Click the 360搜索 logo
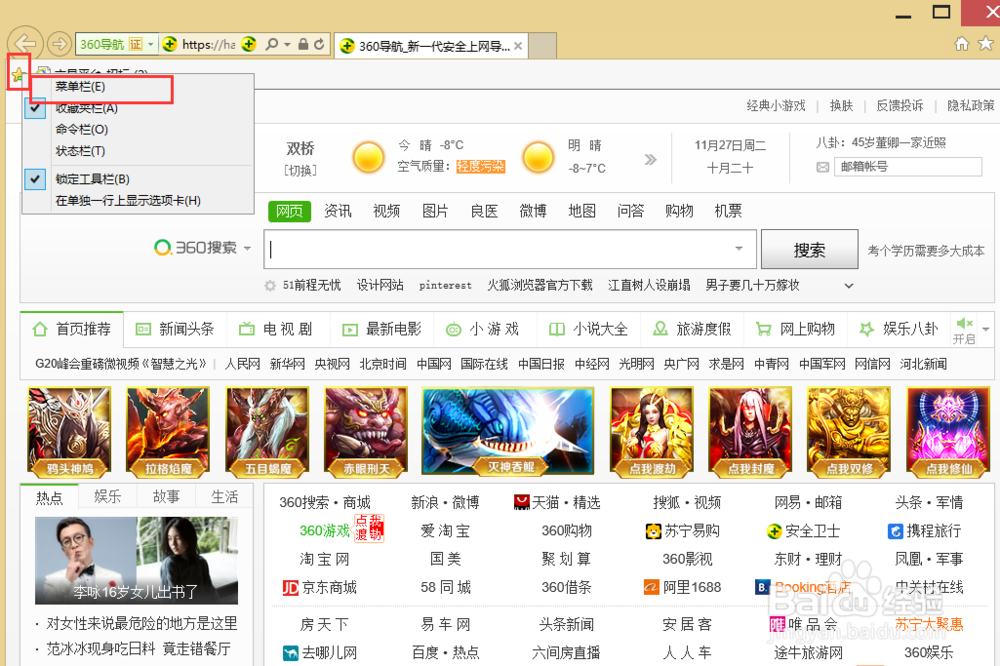The image size is (1000, 666). [195, 248]
